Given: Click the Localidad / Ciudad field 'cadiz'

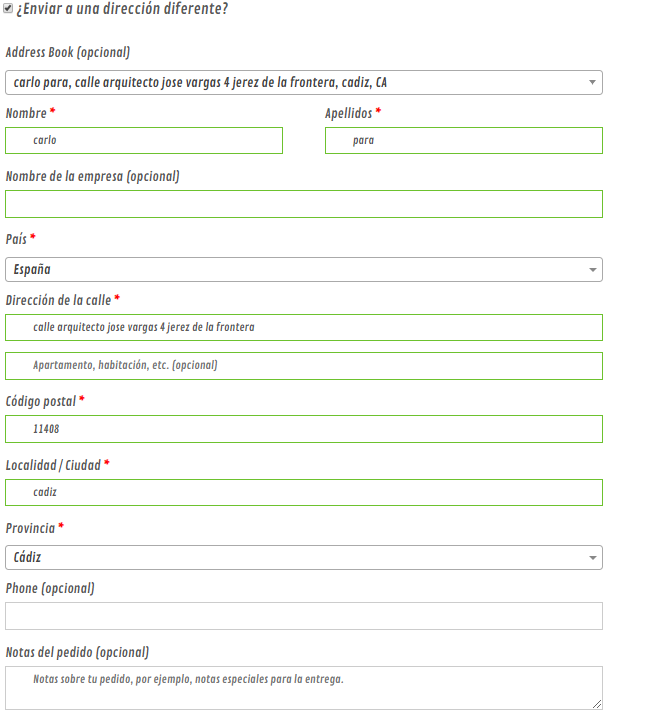Looking at the screenshot, I should tap(304, 492).
